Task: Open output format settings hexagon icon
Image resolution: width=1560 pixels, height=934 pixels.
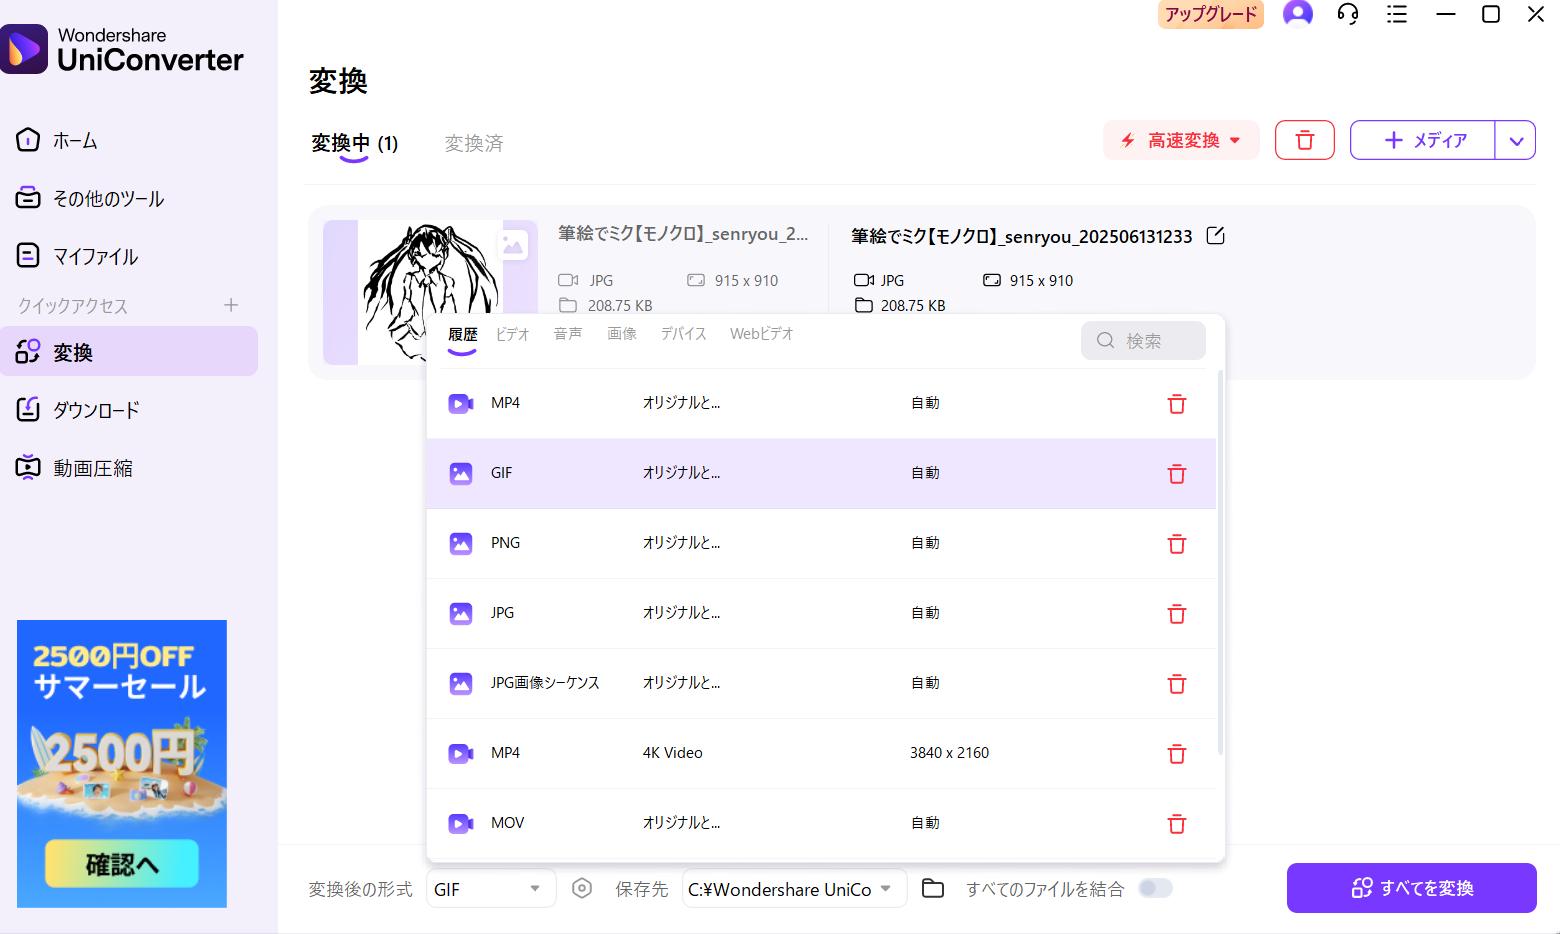Action: 582,888
